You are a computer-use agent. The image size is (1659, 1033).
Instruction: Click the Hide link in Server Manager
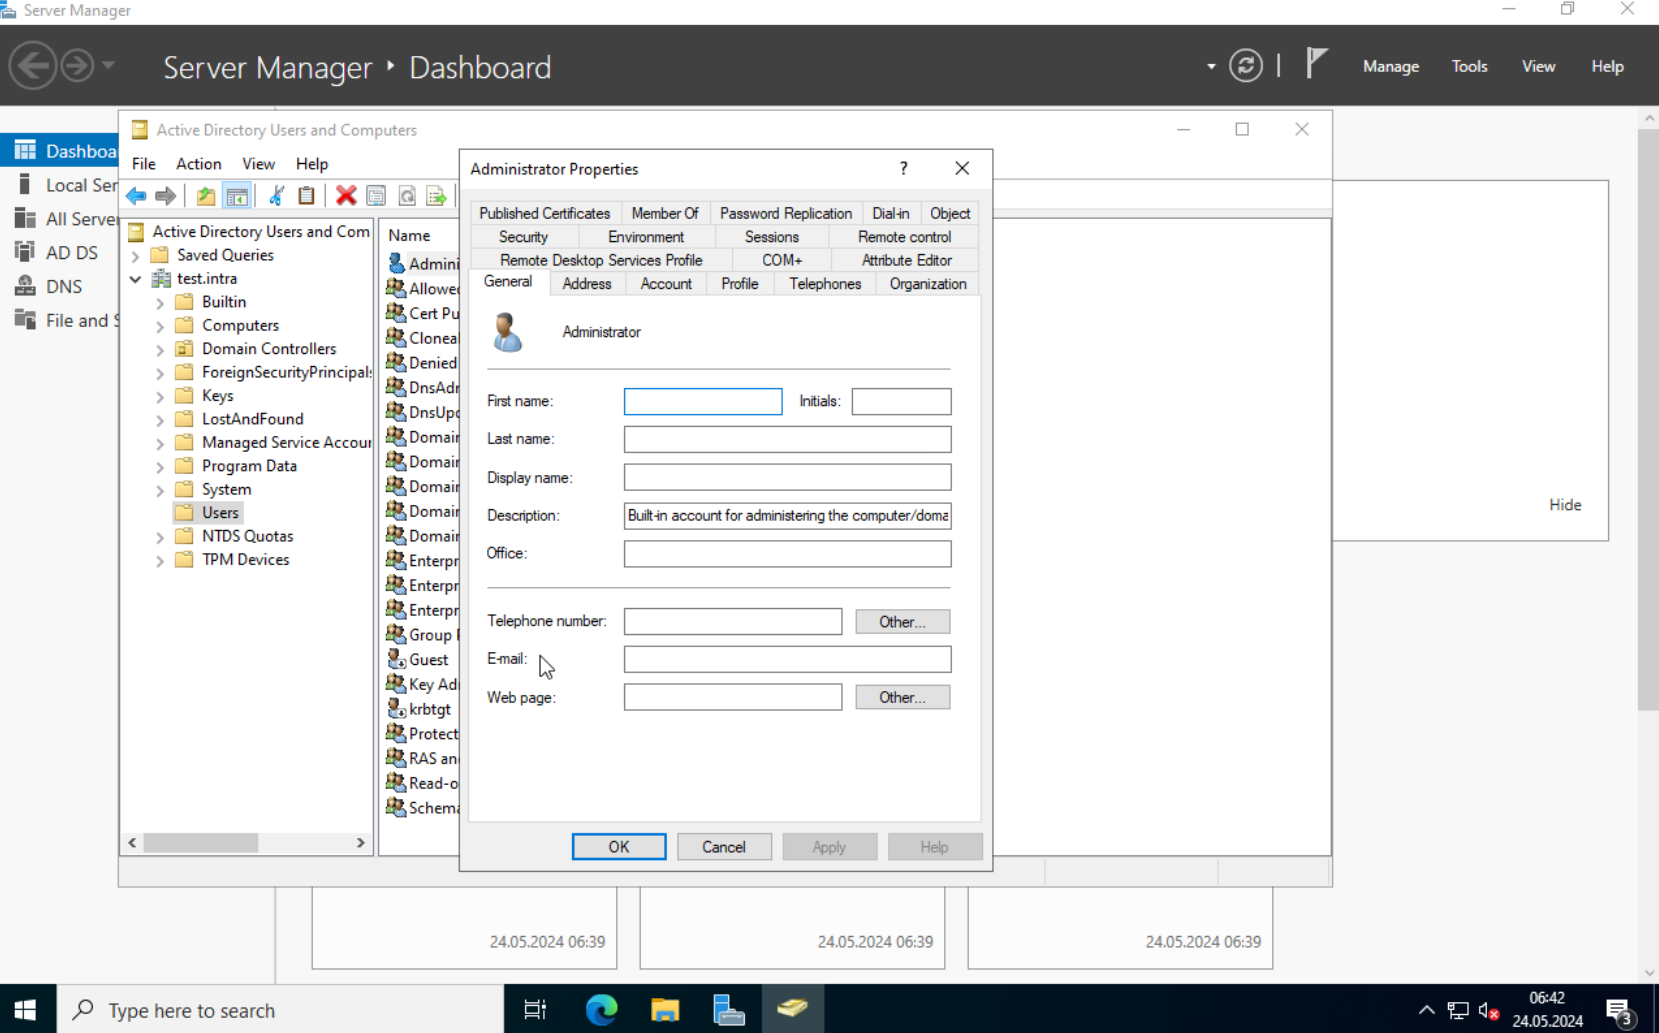[1565, 505]
